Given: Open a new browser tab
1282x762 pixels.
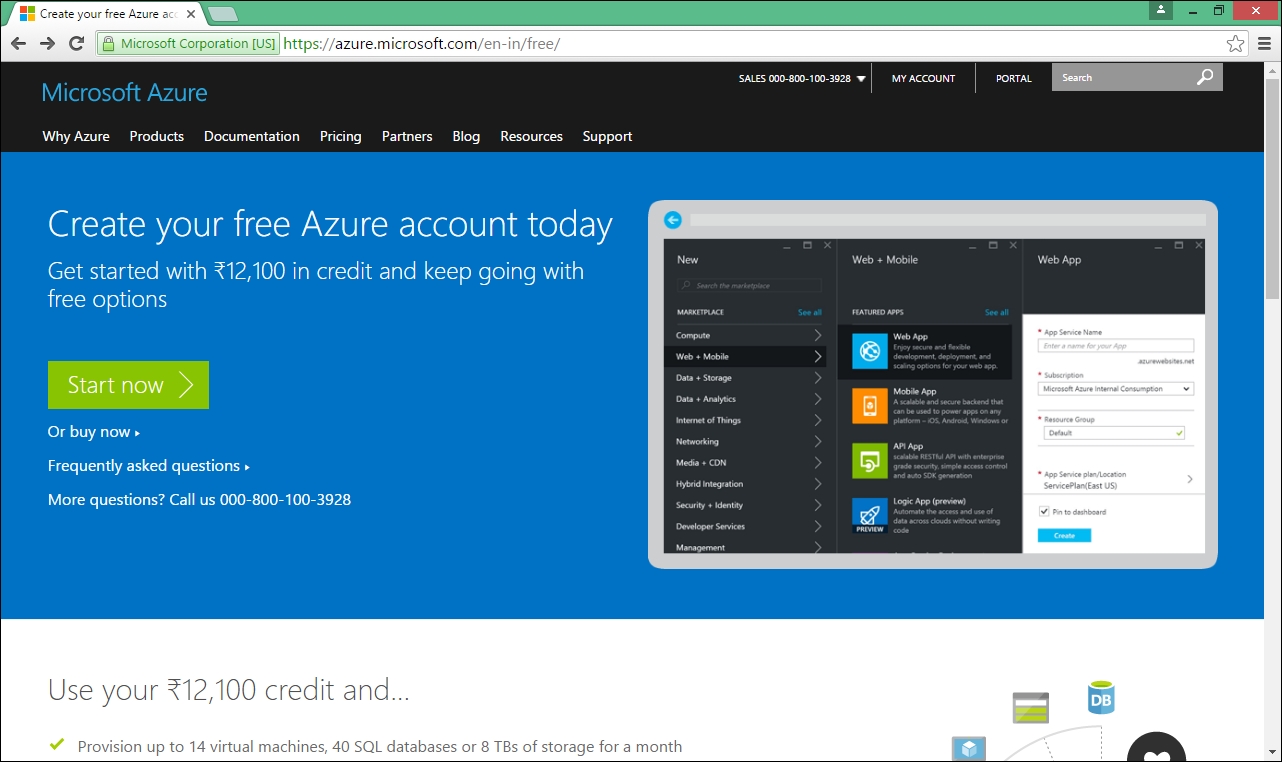Looking at the screenshot, I should pos(222,14).
